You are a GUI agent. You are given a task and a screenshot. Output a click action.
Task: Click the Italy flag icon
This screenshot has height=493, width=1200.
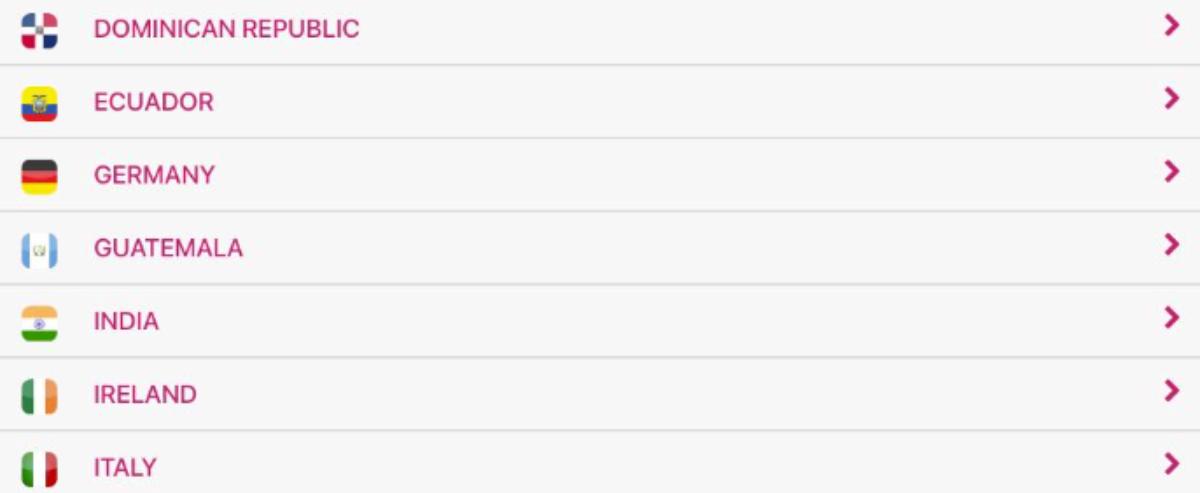pyautogui.click(x=39, y=468)
